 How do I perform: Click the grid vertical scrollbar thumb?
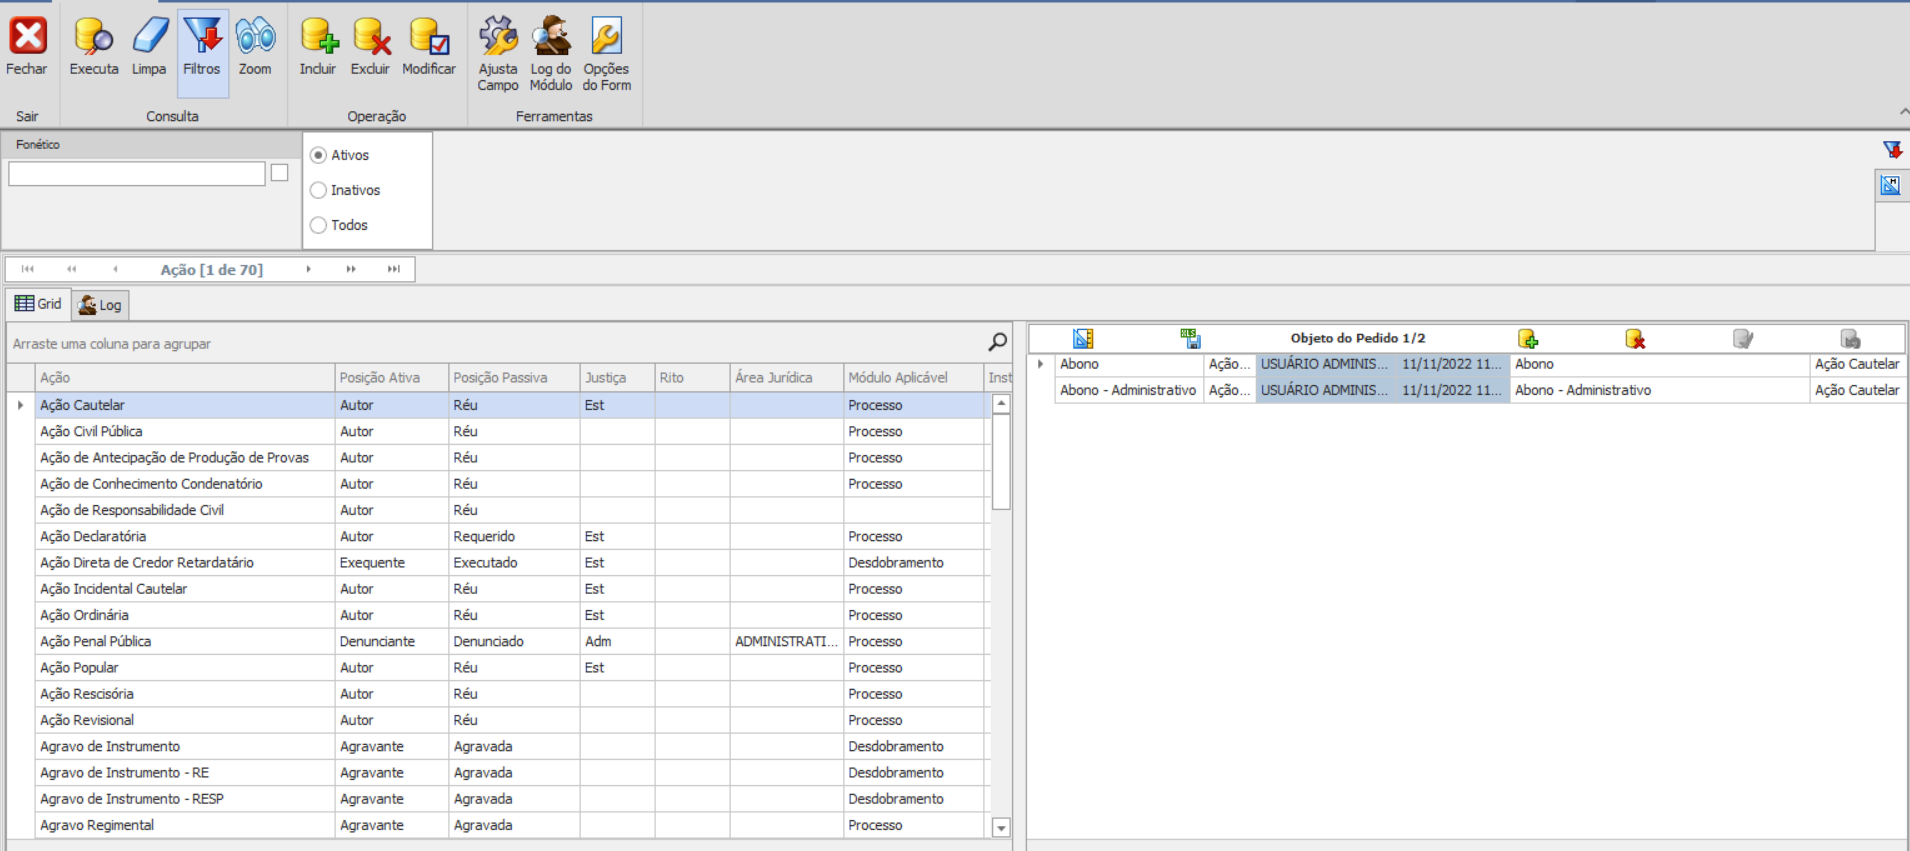1001,462
